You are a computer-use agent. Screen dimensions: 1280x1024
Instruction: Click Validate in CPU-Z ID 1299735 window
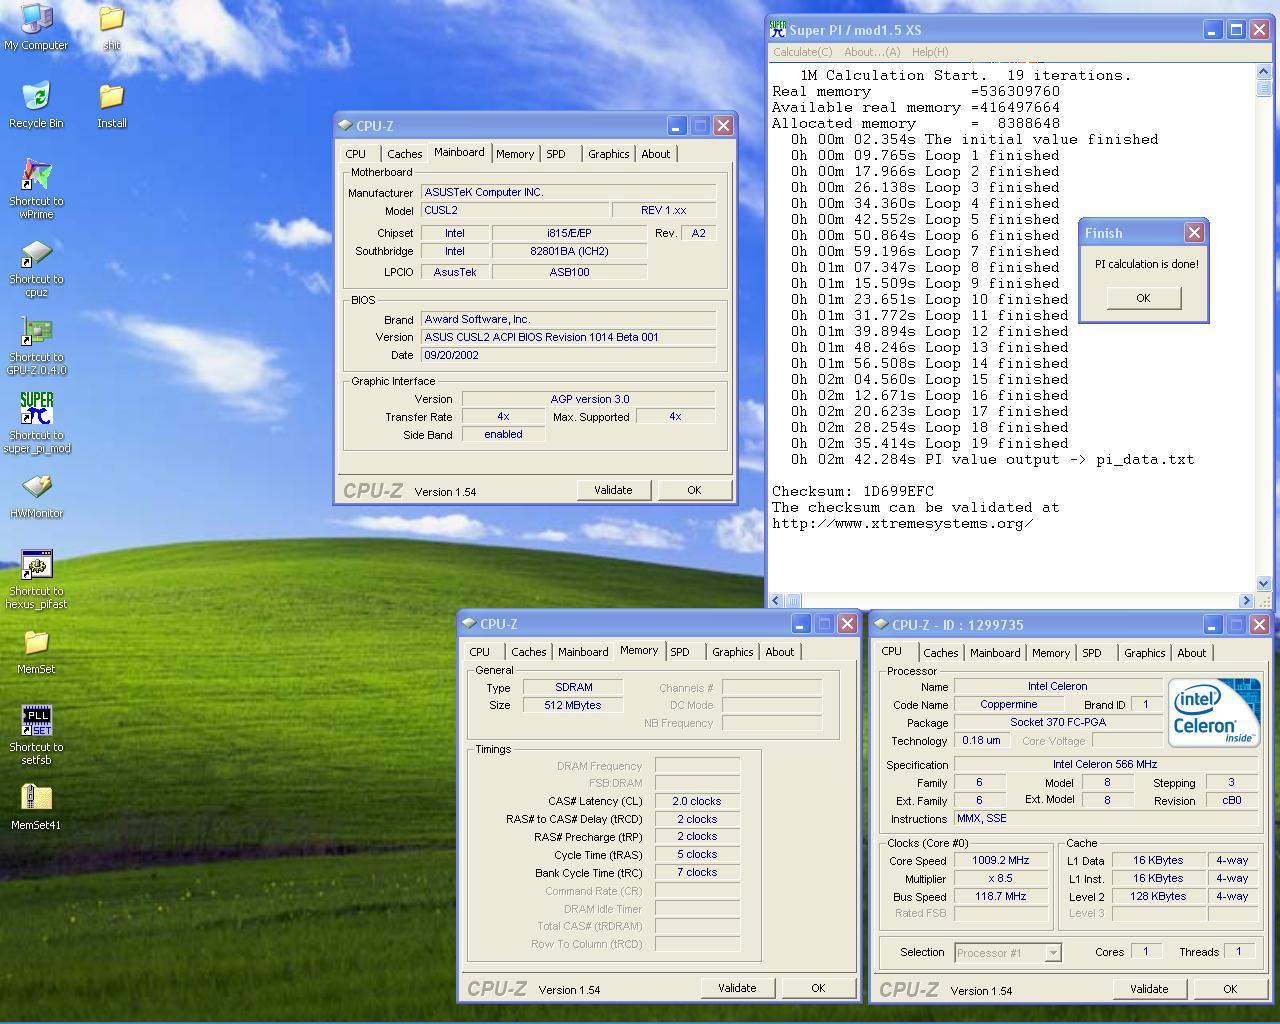point(1149,989)
